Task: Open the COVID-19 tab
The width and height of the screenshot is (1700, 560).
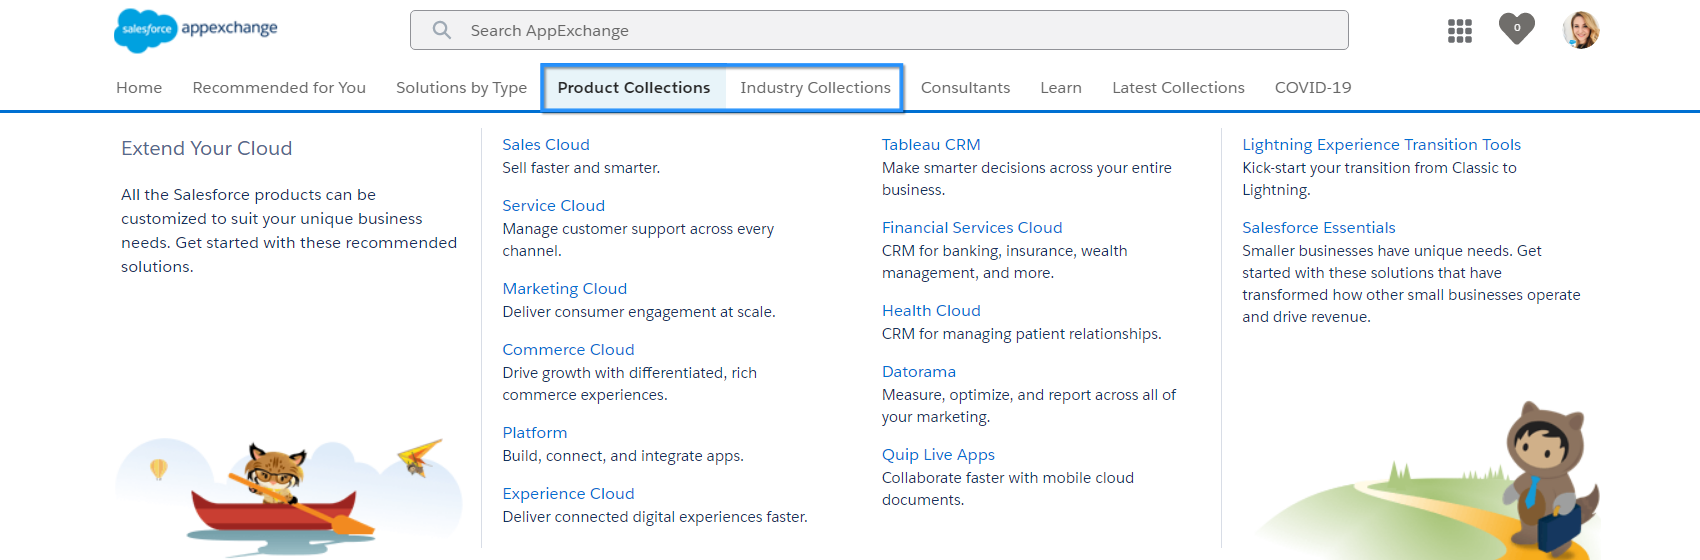Action: (x=1313, y=88)
